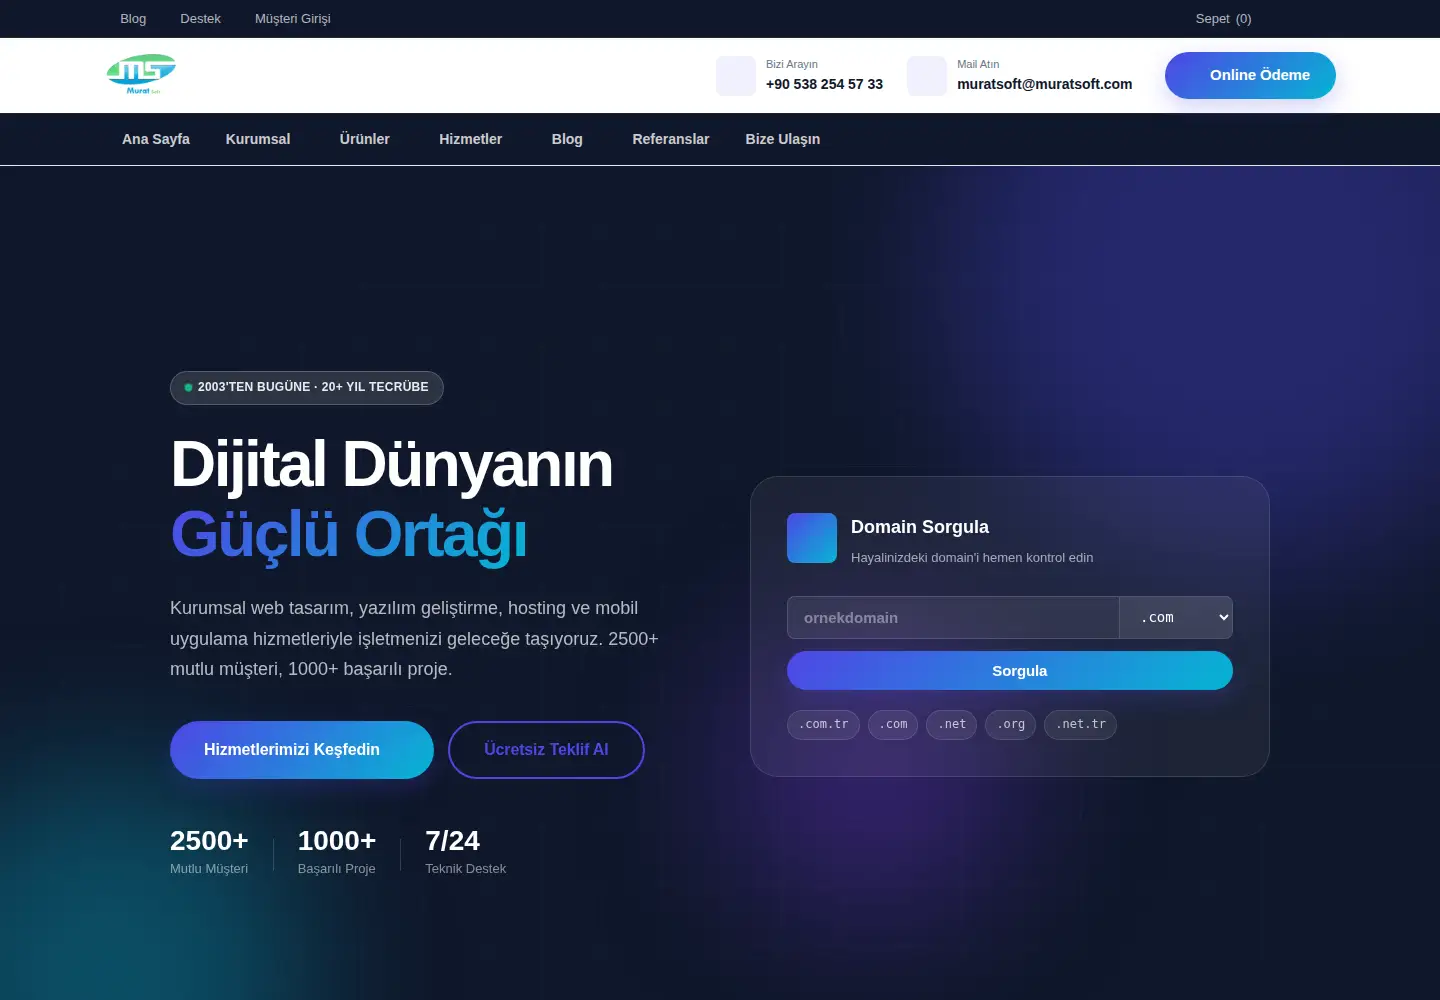Viewport: 1440px width, 1000px height.
Task: Click the Domain Sorgula heading
Action: pyautogui.click(x=920, y=527)
